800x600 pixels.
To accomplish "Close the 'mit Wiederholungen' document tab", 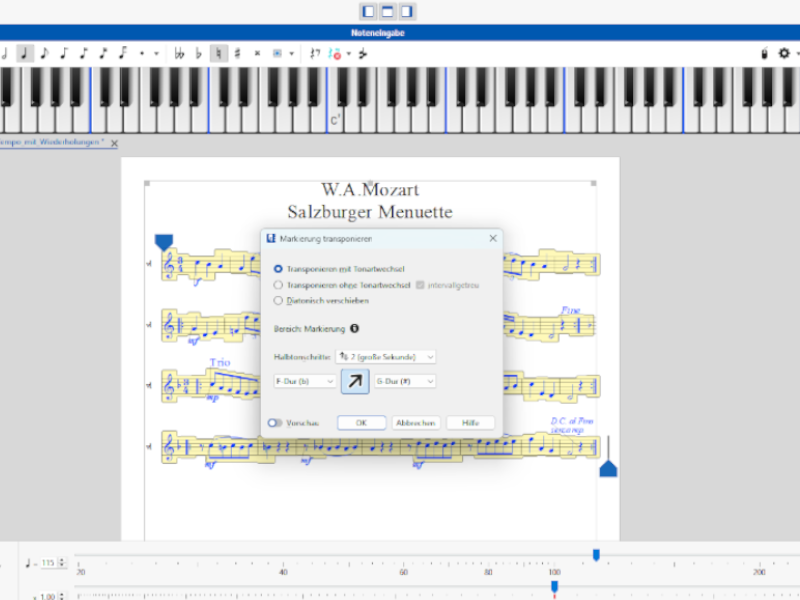I will 114,143.
